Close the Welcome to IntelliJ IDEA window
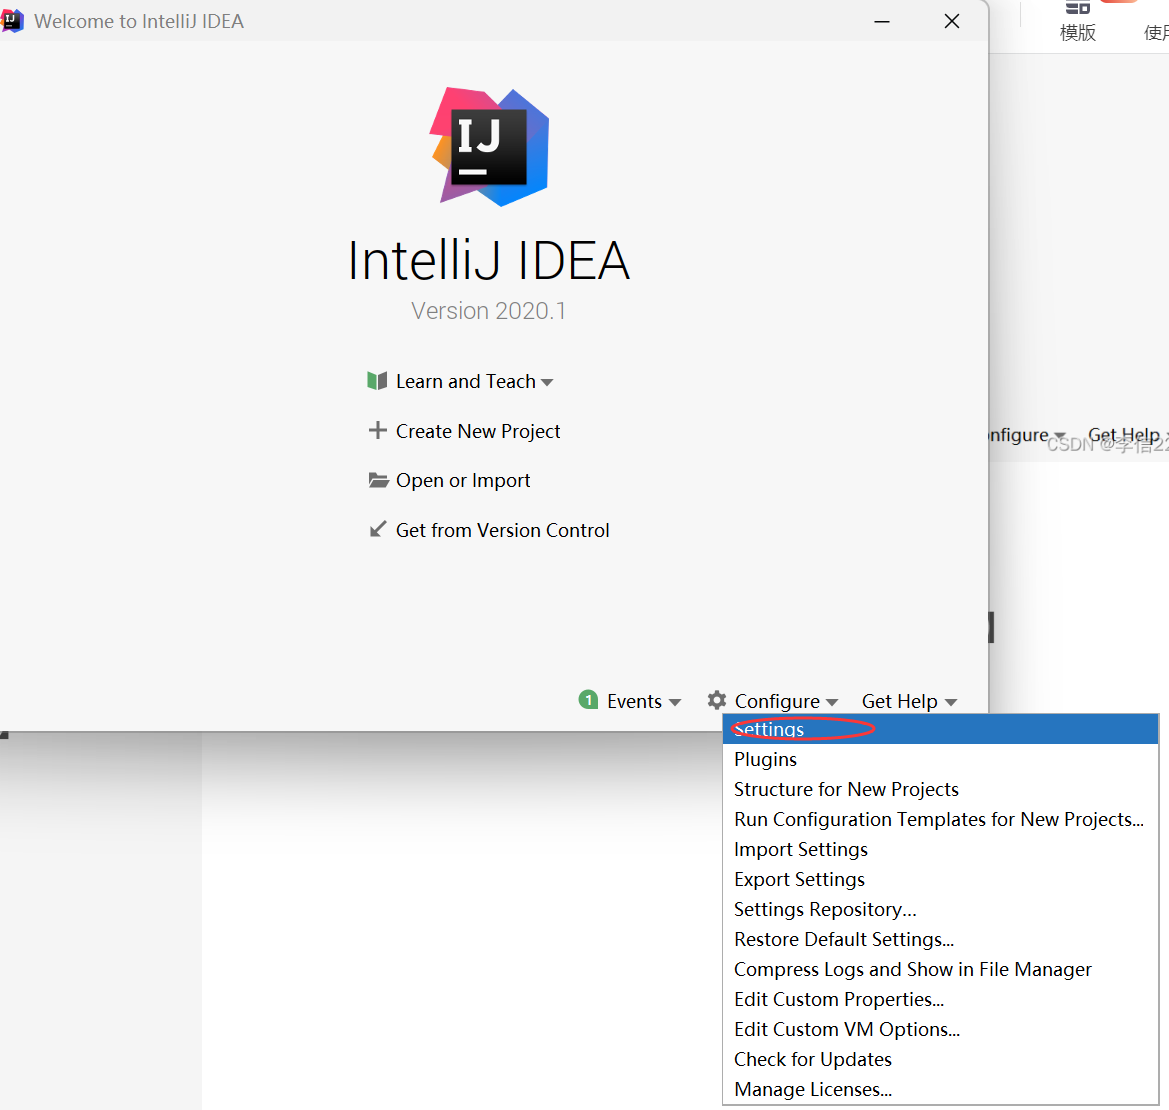 951,22
